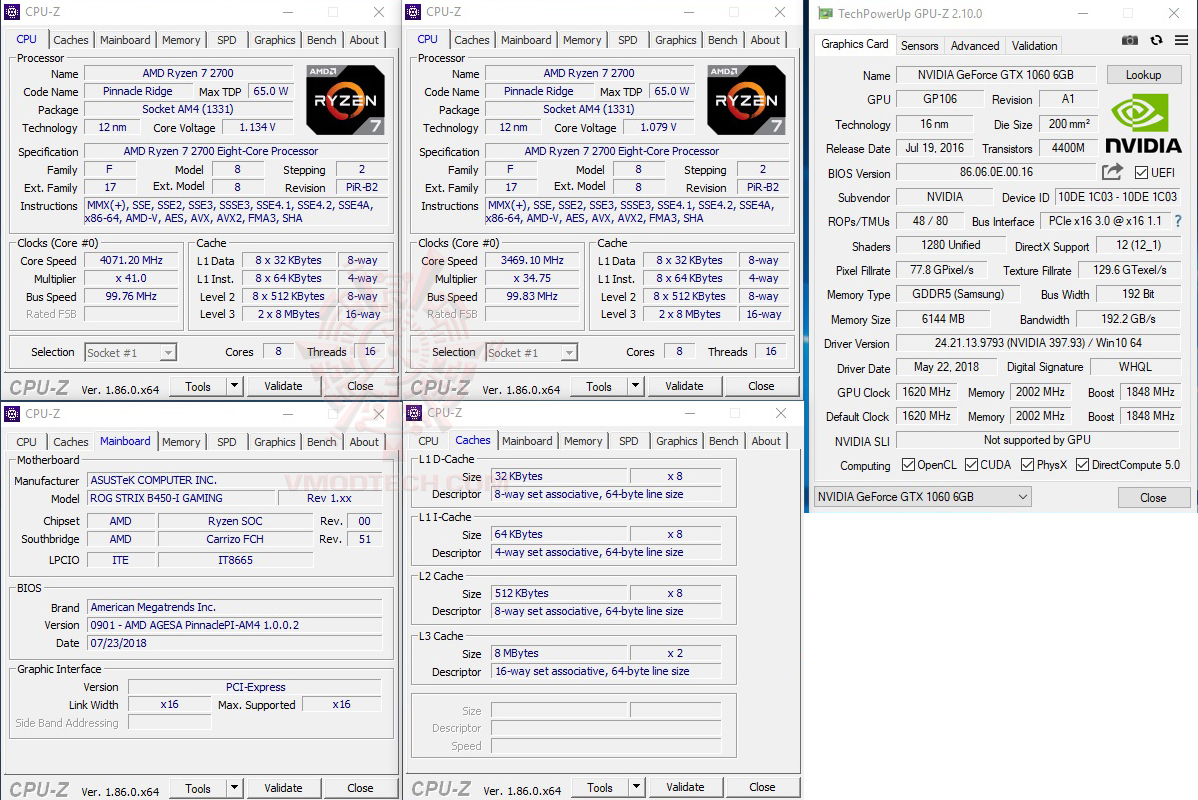Viewport: 1198px width, 800px height.
Task: Click the BIOS date 07/23/2018 field
Action: click(235, 643)
